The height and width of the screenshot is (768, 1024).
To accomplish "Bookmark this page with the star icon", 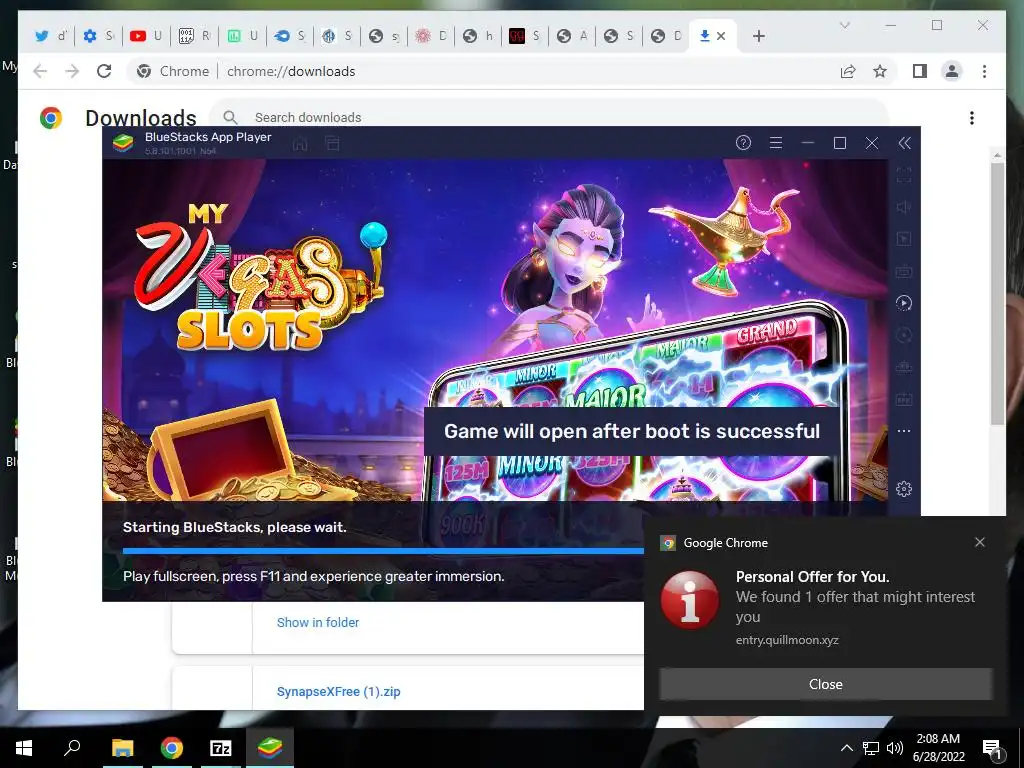I will 880,71.
